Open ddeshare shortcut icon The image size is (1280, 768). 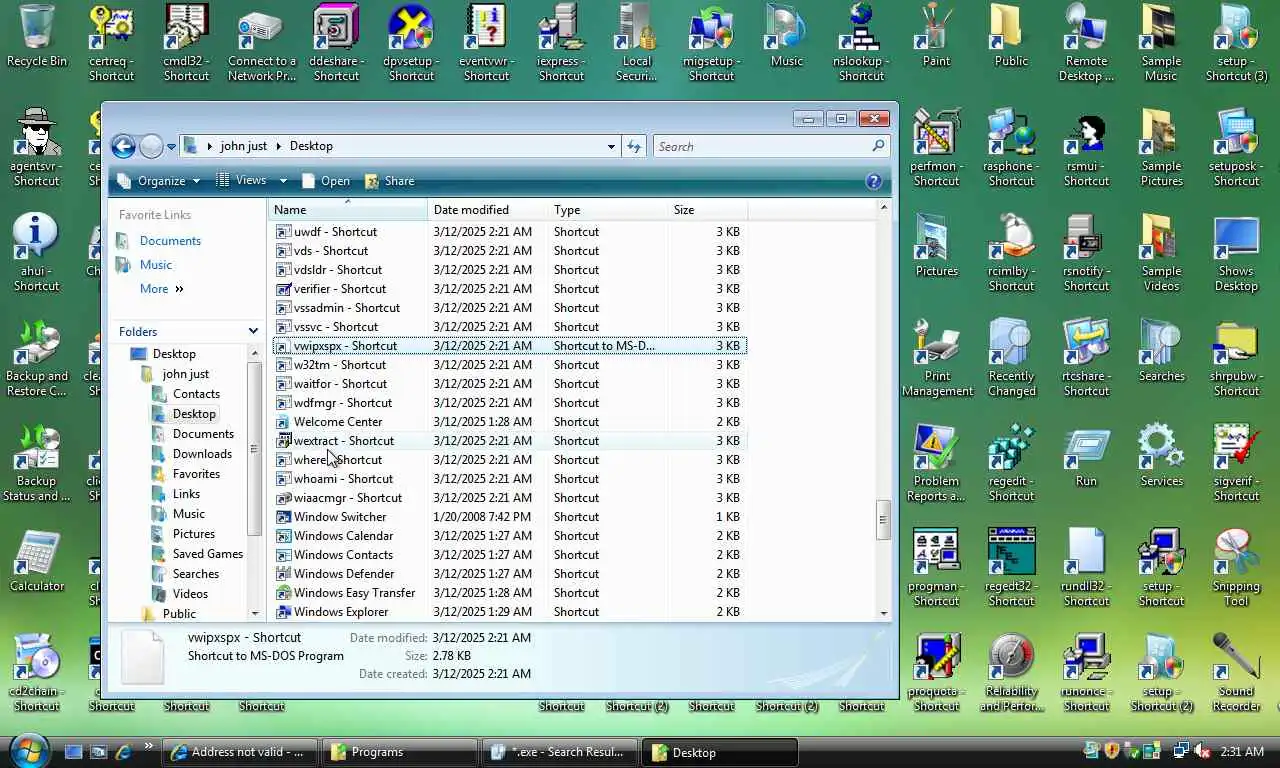[x=336, y=43]
